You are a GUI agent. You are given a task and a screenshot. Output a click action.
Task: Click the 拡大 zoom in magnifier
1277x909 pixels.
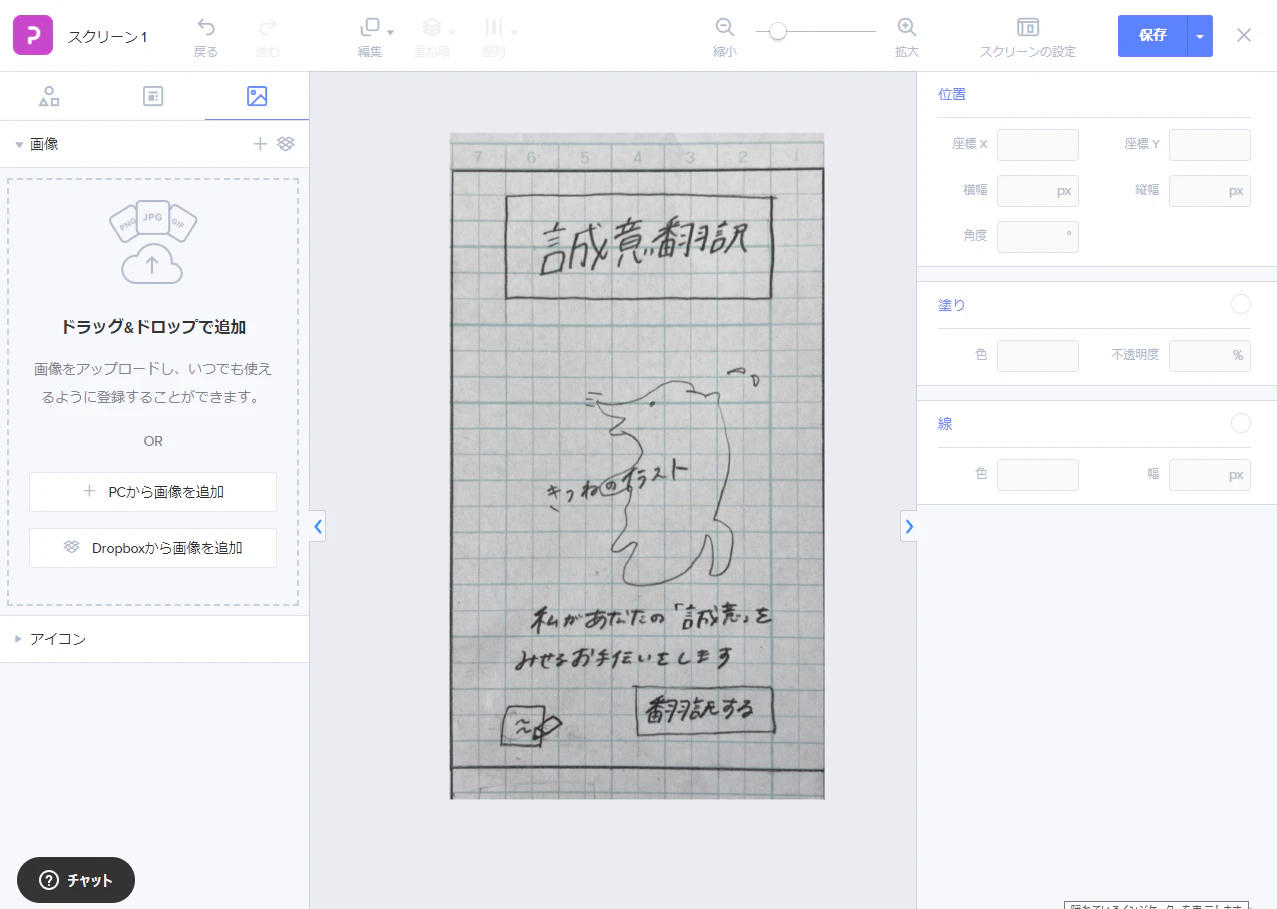[907, 27]
